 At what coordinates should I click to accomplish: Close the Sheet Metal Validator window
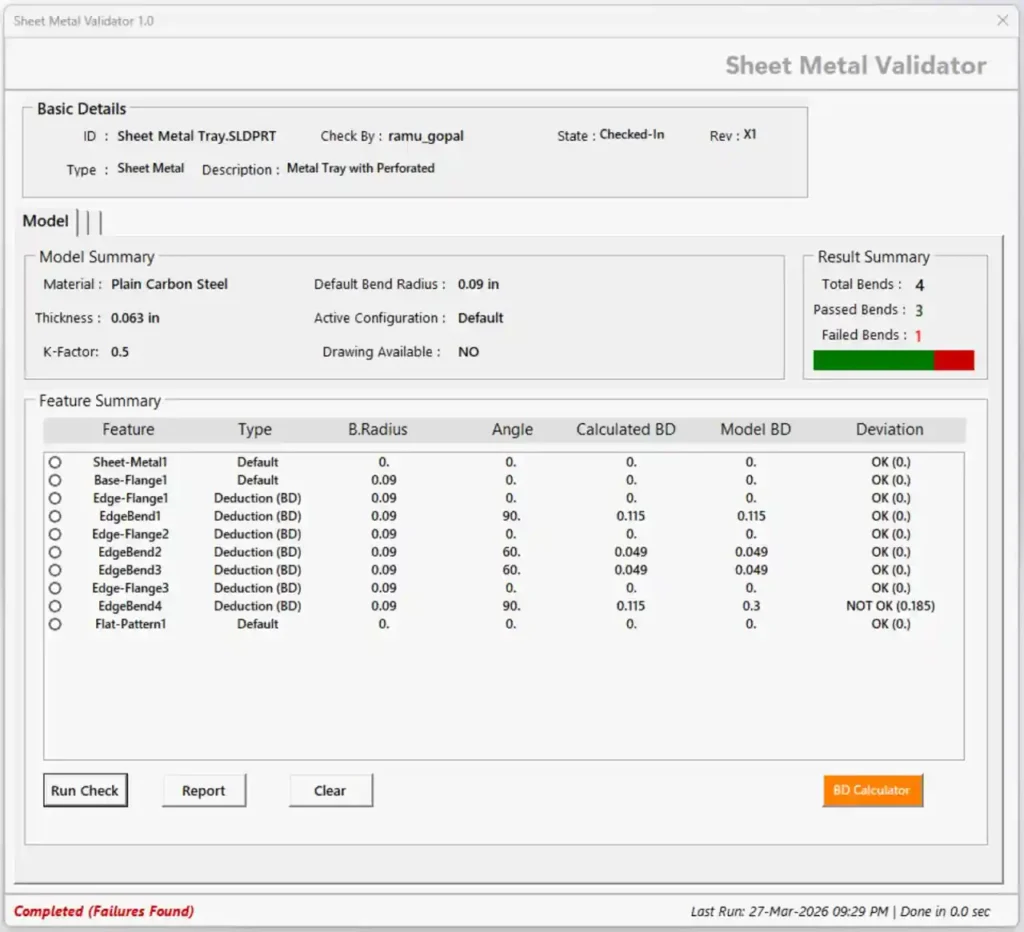[x=1003, y=20]
